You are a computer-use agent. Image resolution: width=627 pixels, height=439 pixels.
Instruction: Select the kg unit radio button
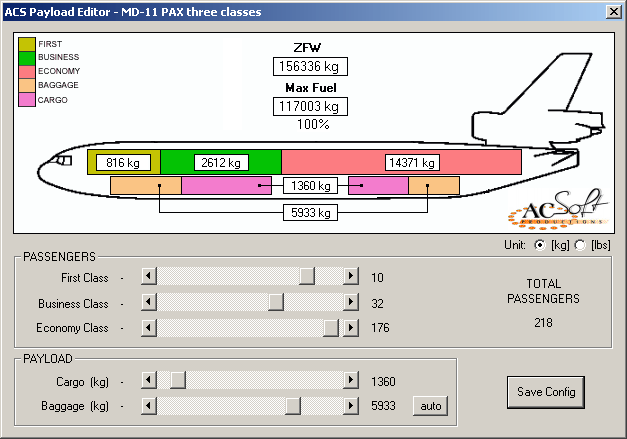(539, 245)
